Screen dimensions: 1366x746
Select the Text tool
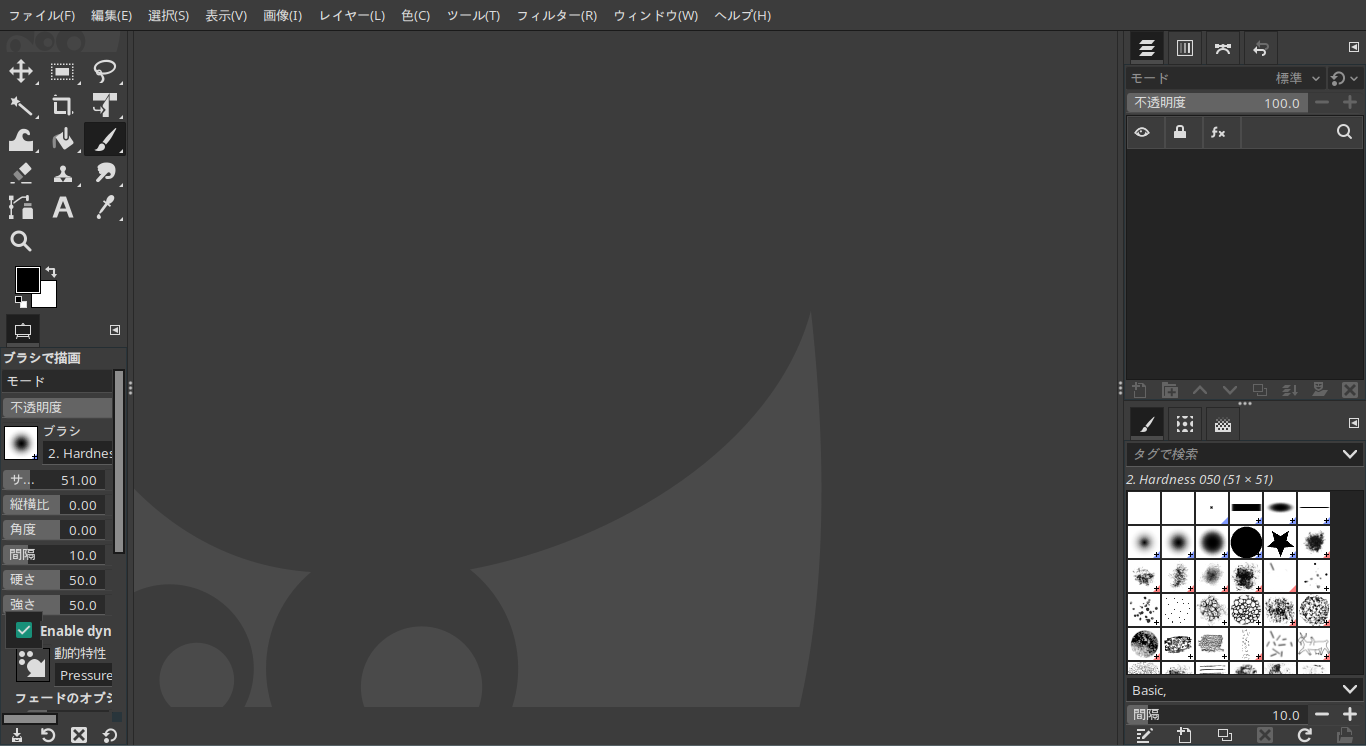pos(63,207)
